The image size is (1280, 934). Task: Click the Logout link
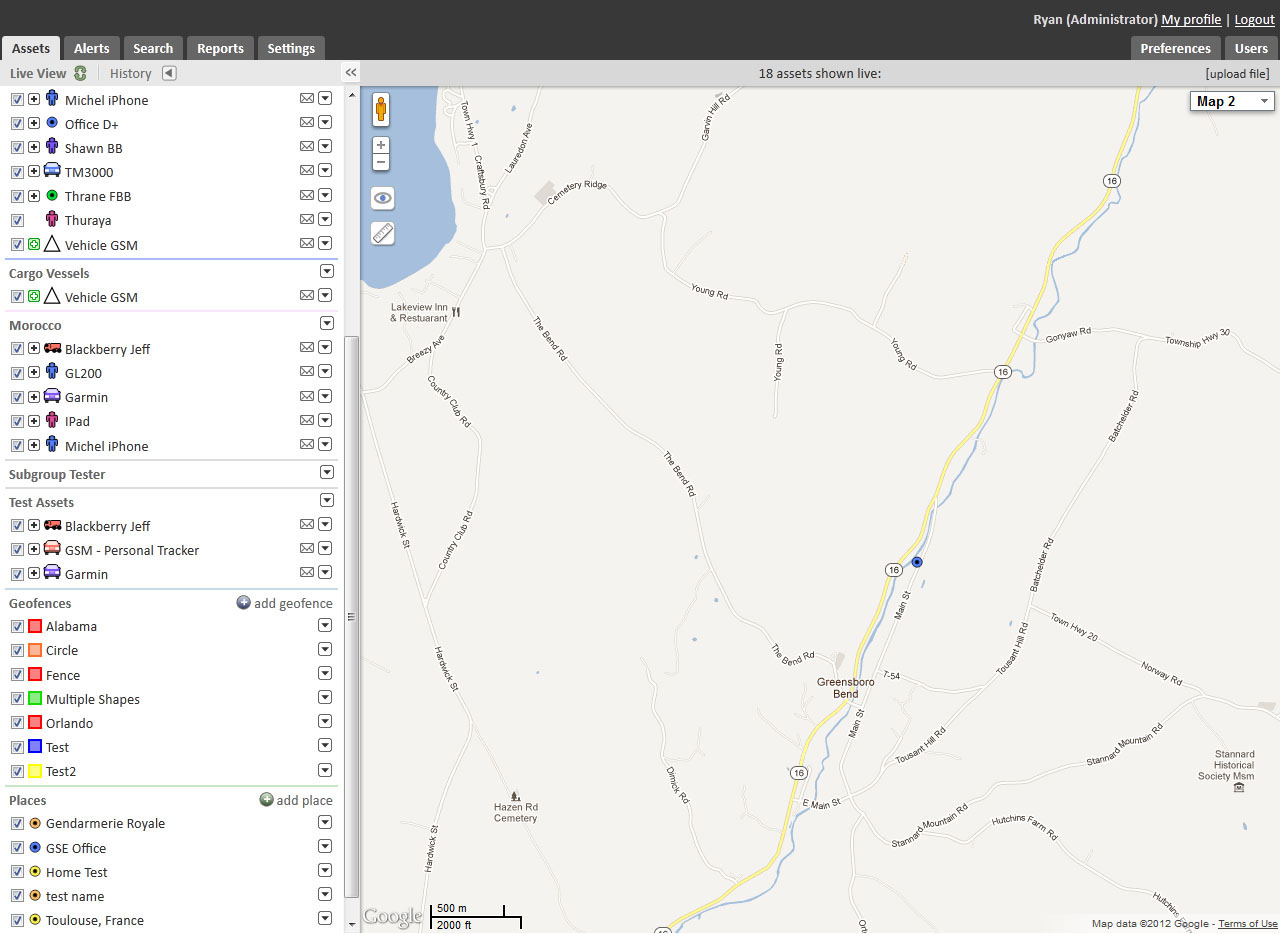(x=1253, y=19)
